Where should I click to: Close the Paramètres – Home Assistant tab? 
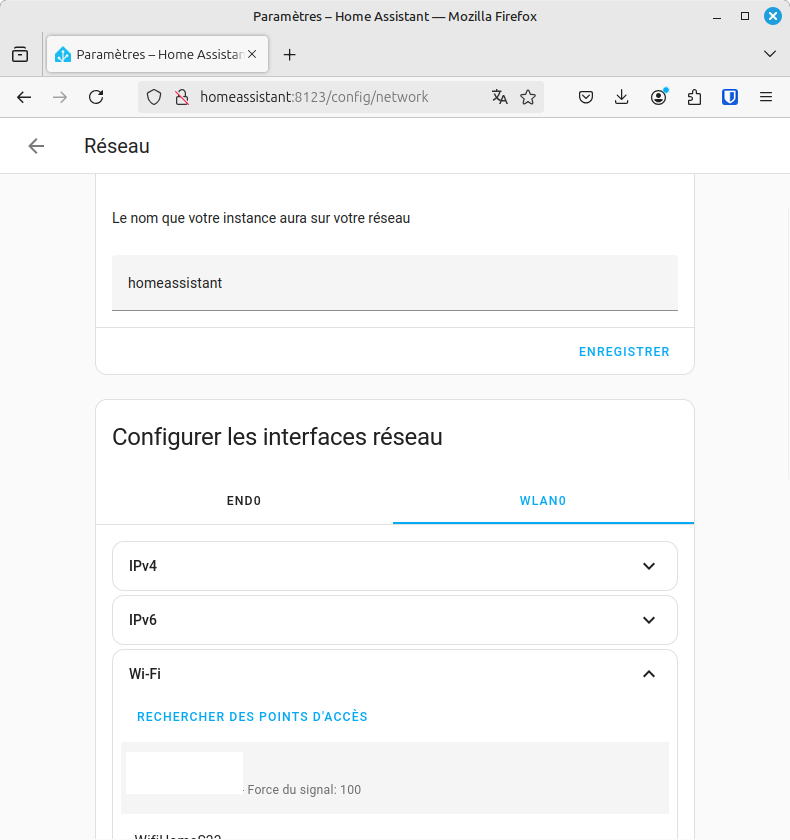[x=252, y=54]
